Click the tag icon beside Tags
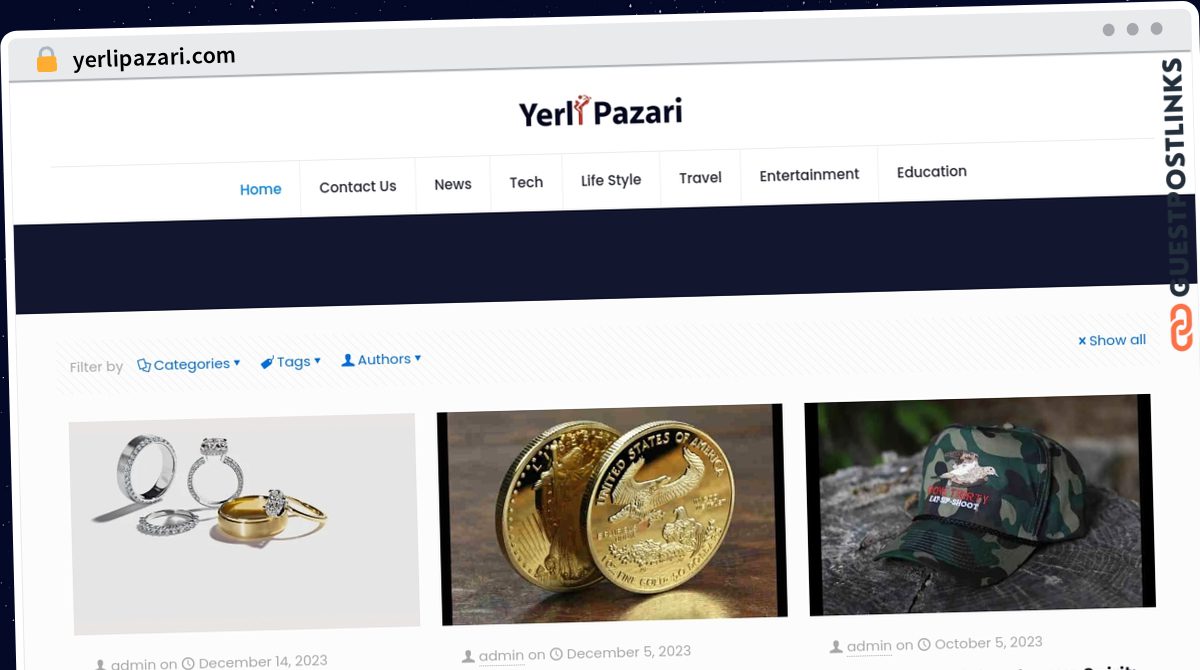Screen dimensions: 1200x670 267,362
